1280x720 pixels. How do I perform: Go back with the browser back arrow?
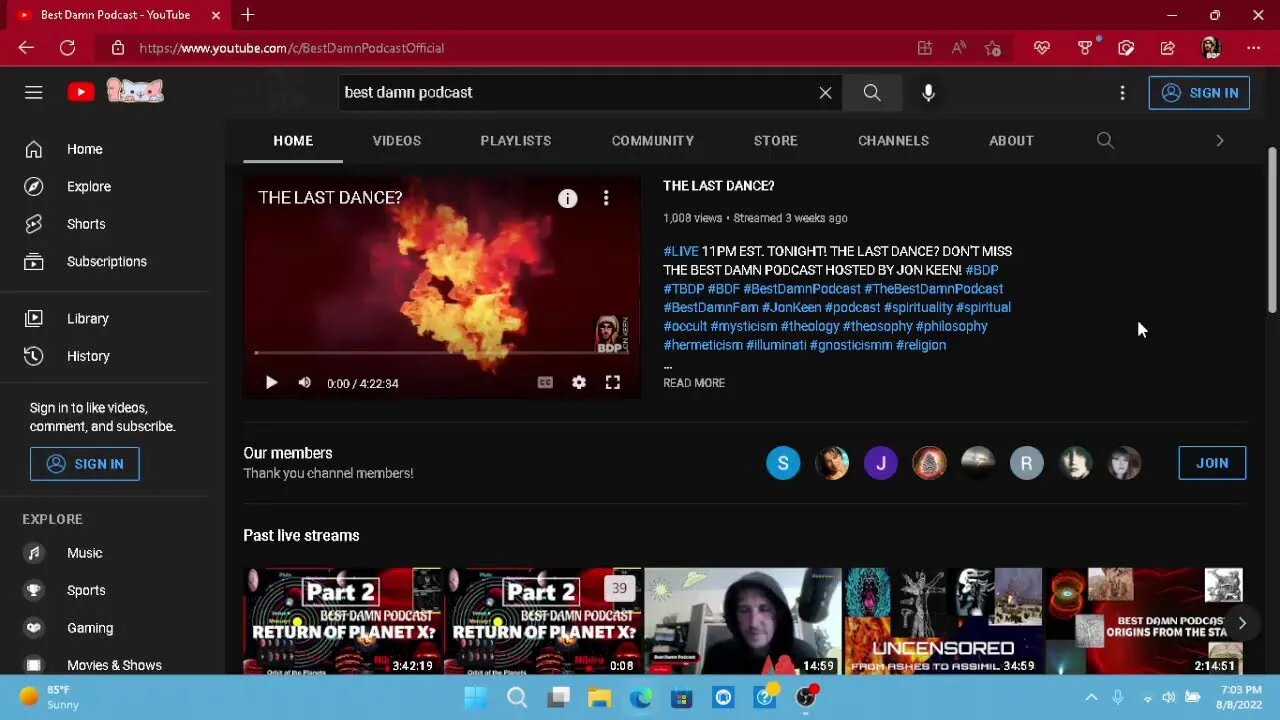[x=26, y=48]
